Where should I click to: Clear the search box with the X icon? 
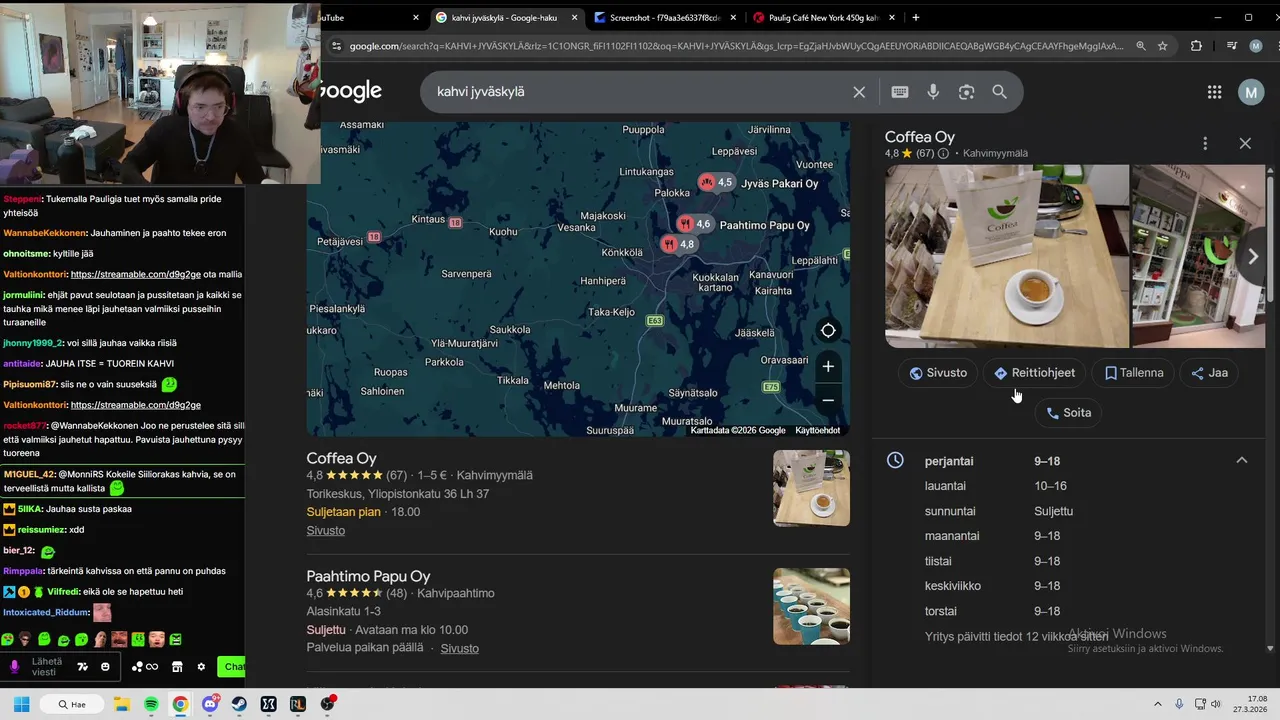(x=859, y=92)
